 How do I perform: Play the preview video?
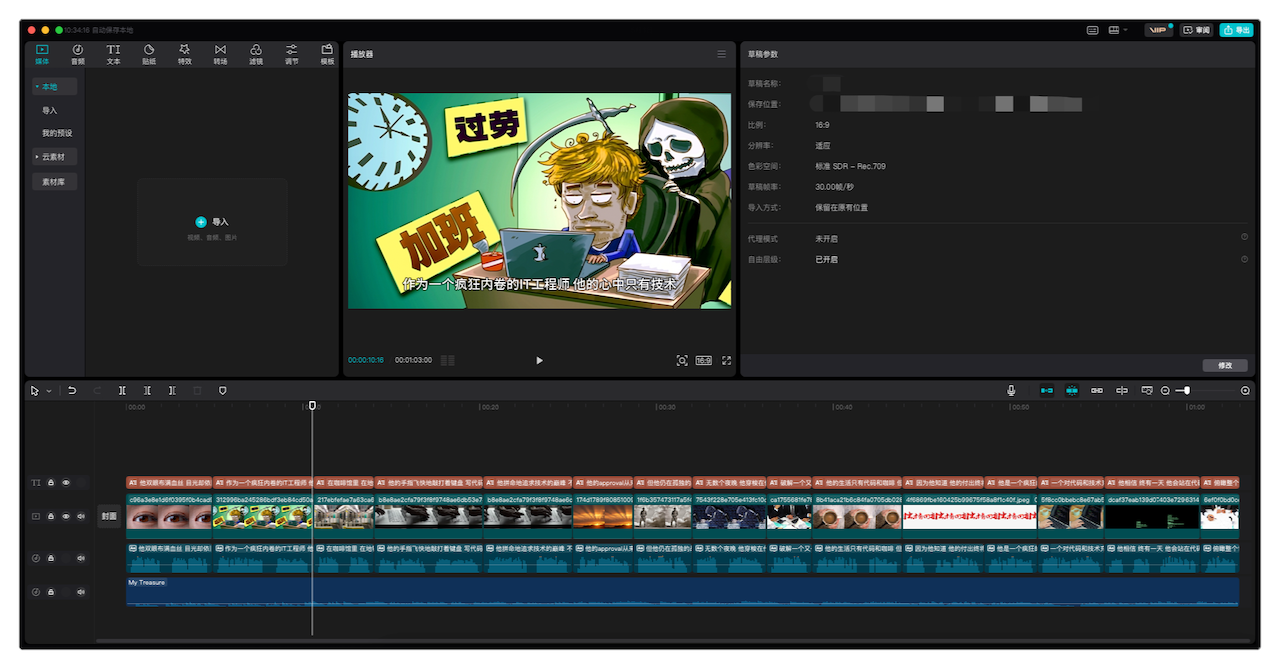[539, 360]
